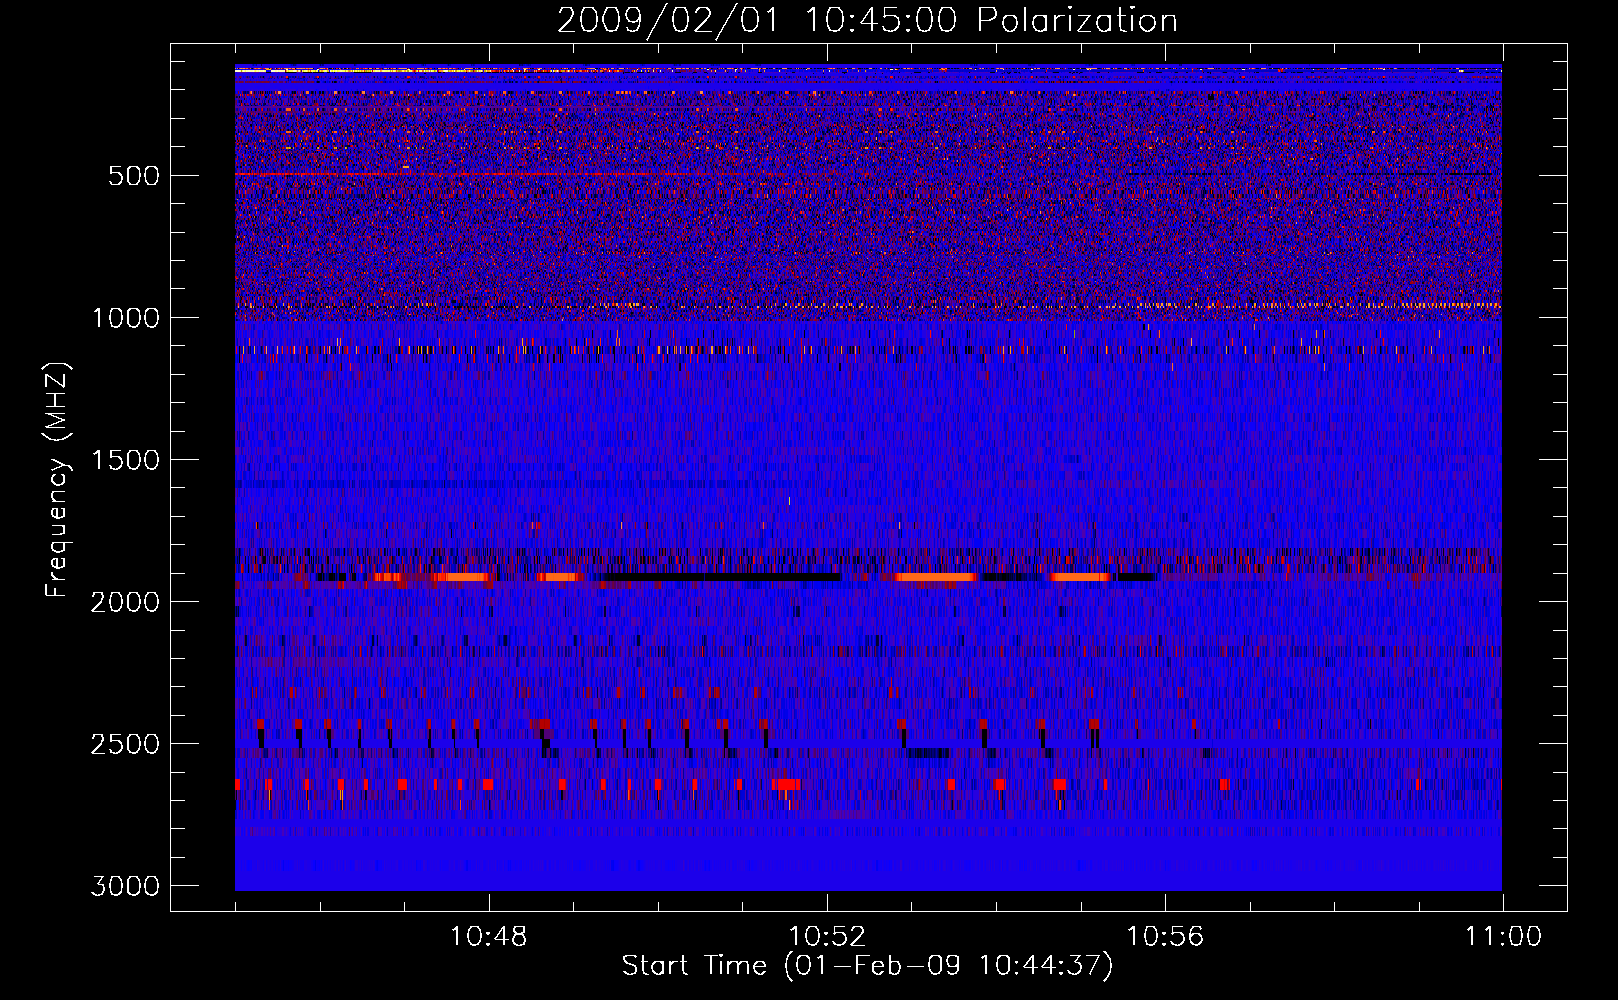This screenshot has width=1618, height=1000.
Task: Click the 'Frequency (MHZ)' y-axis label
Action: 58,481
